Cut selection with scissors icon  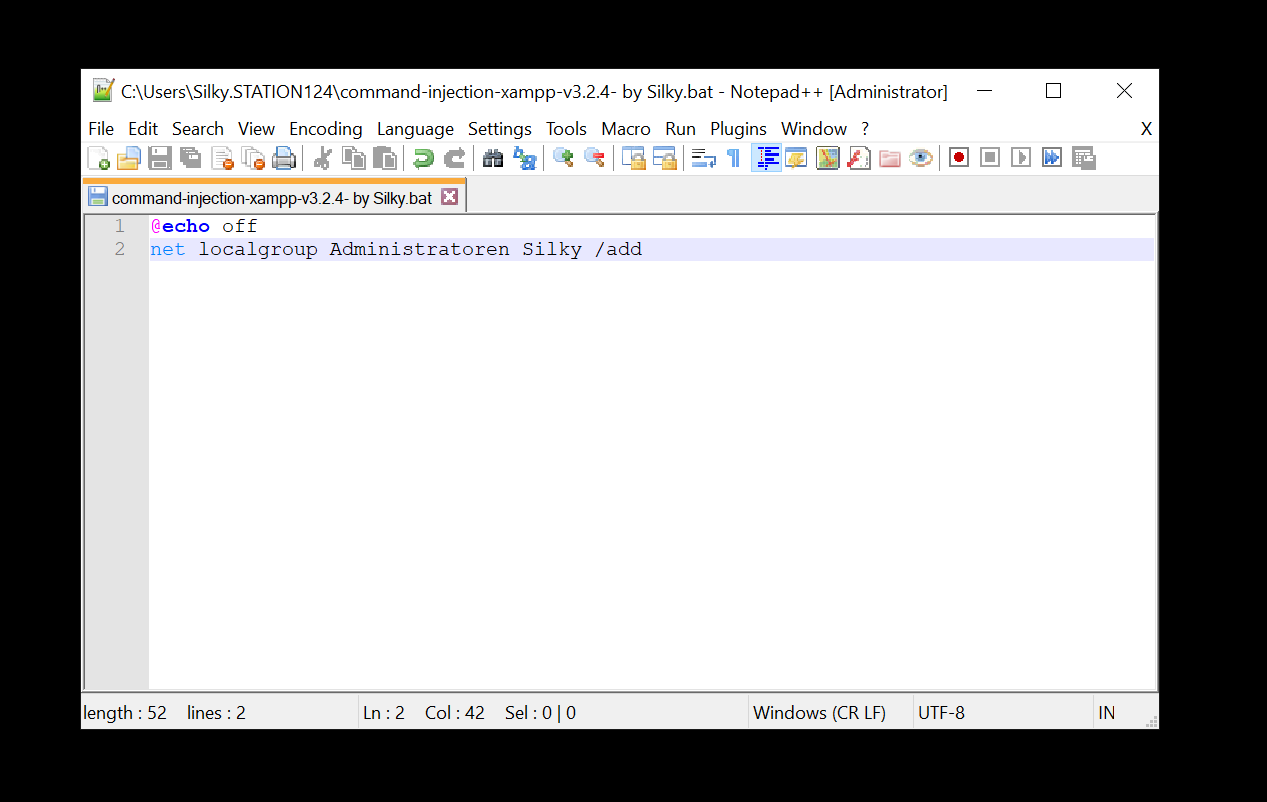(x=322, y=158)
